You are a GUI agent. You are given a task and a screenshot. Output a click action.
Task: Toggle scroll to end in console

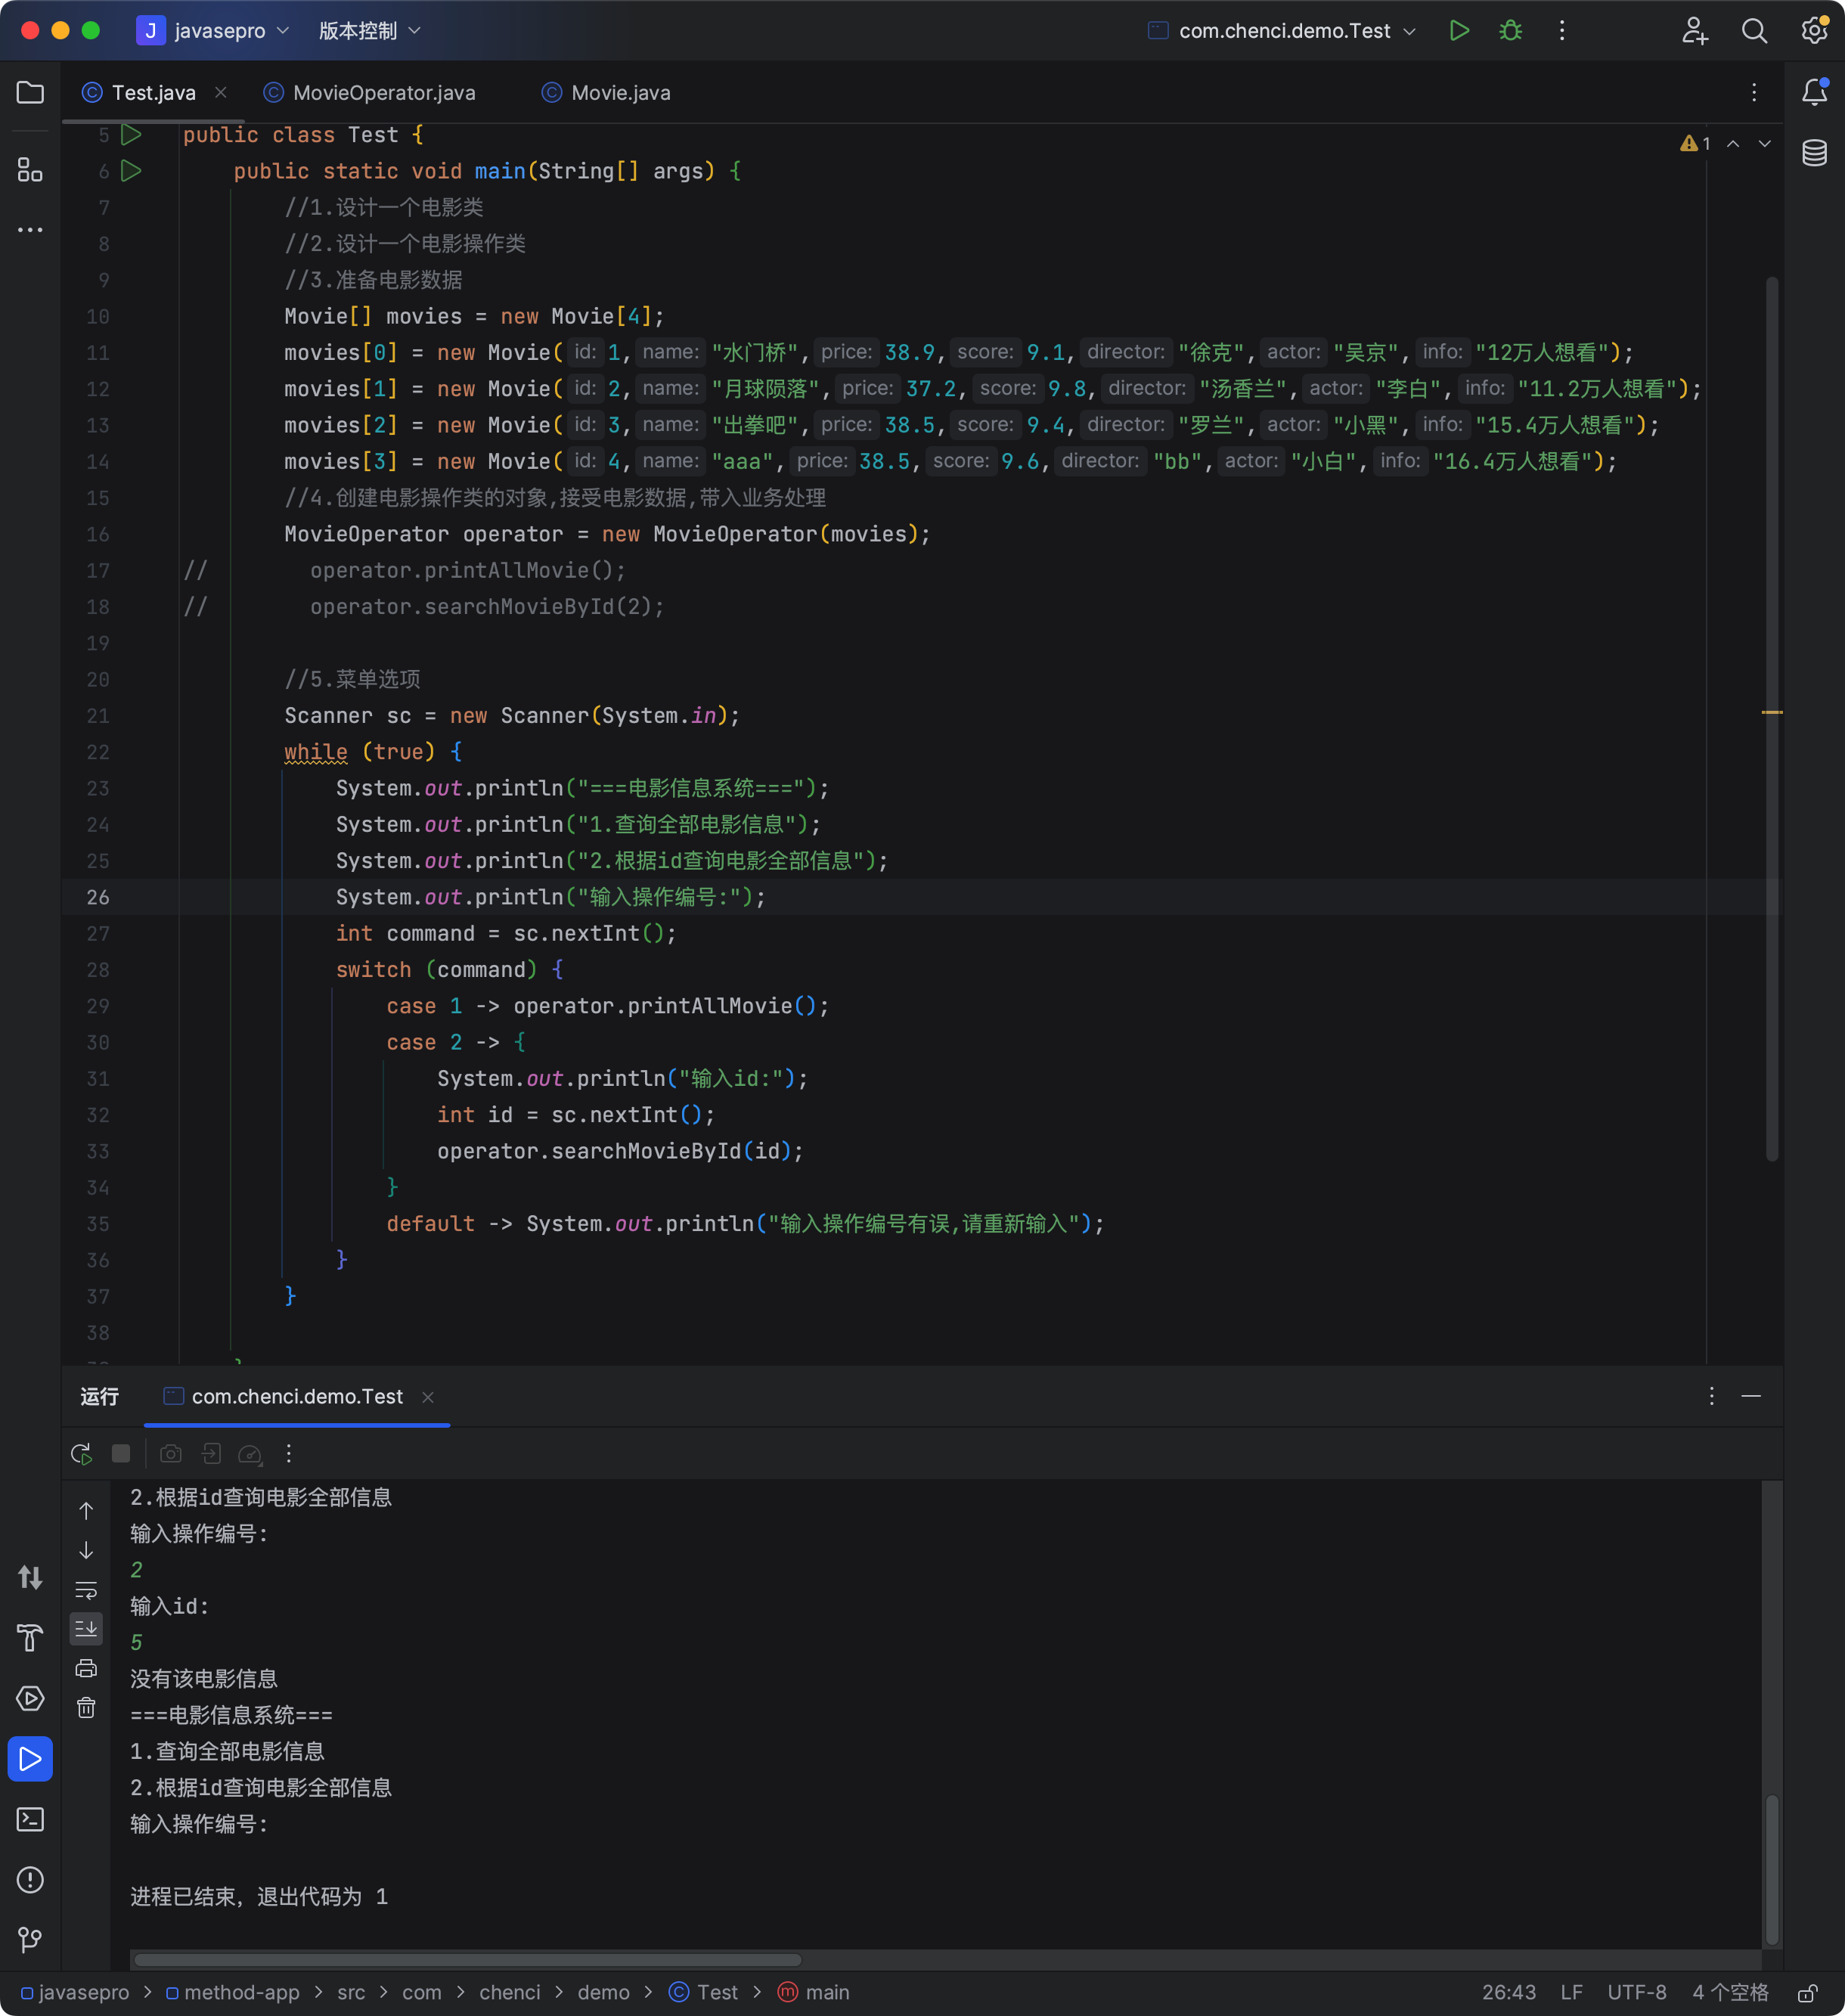tap(86, 1628)
